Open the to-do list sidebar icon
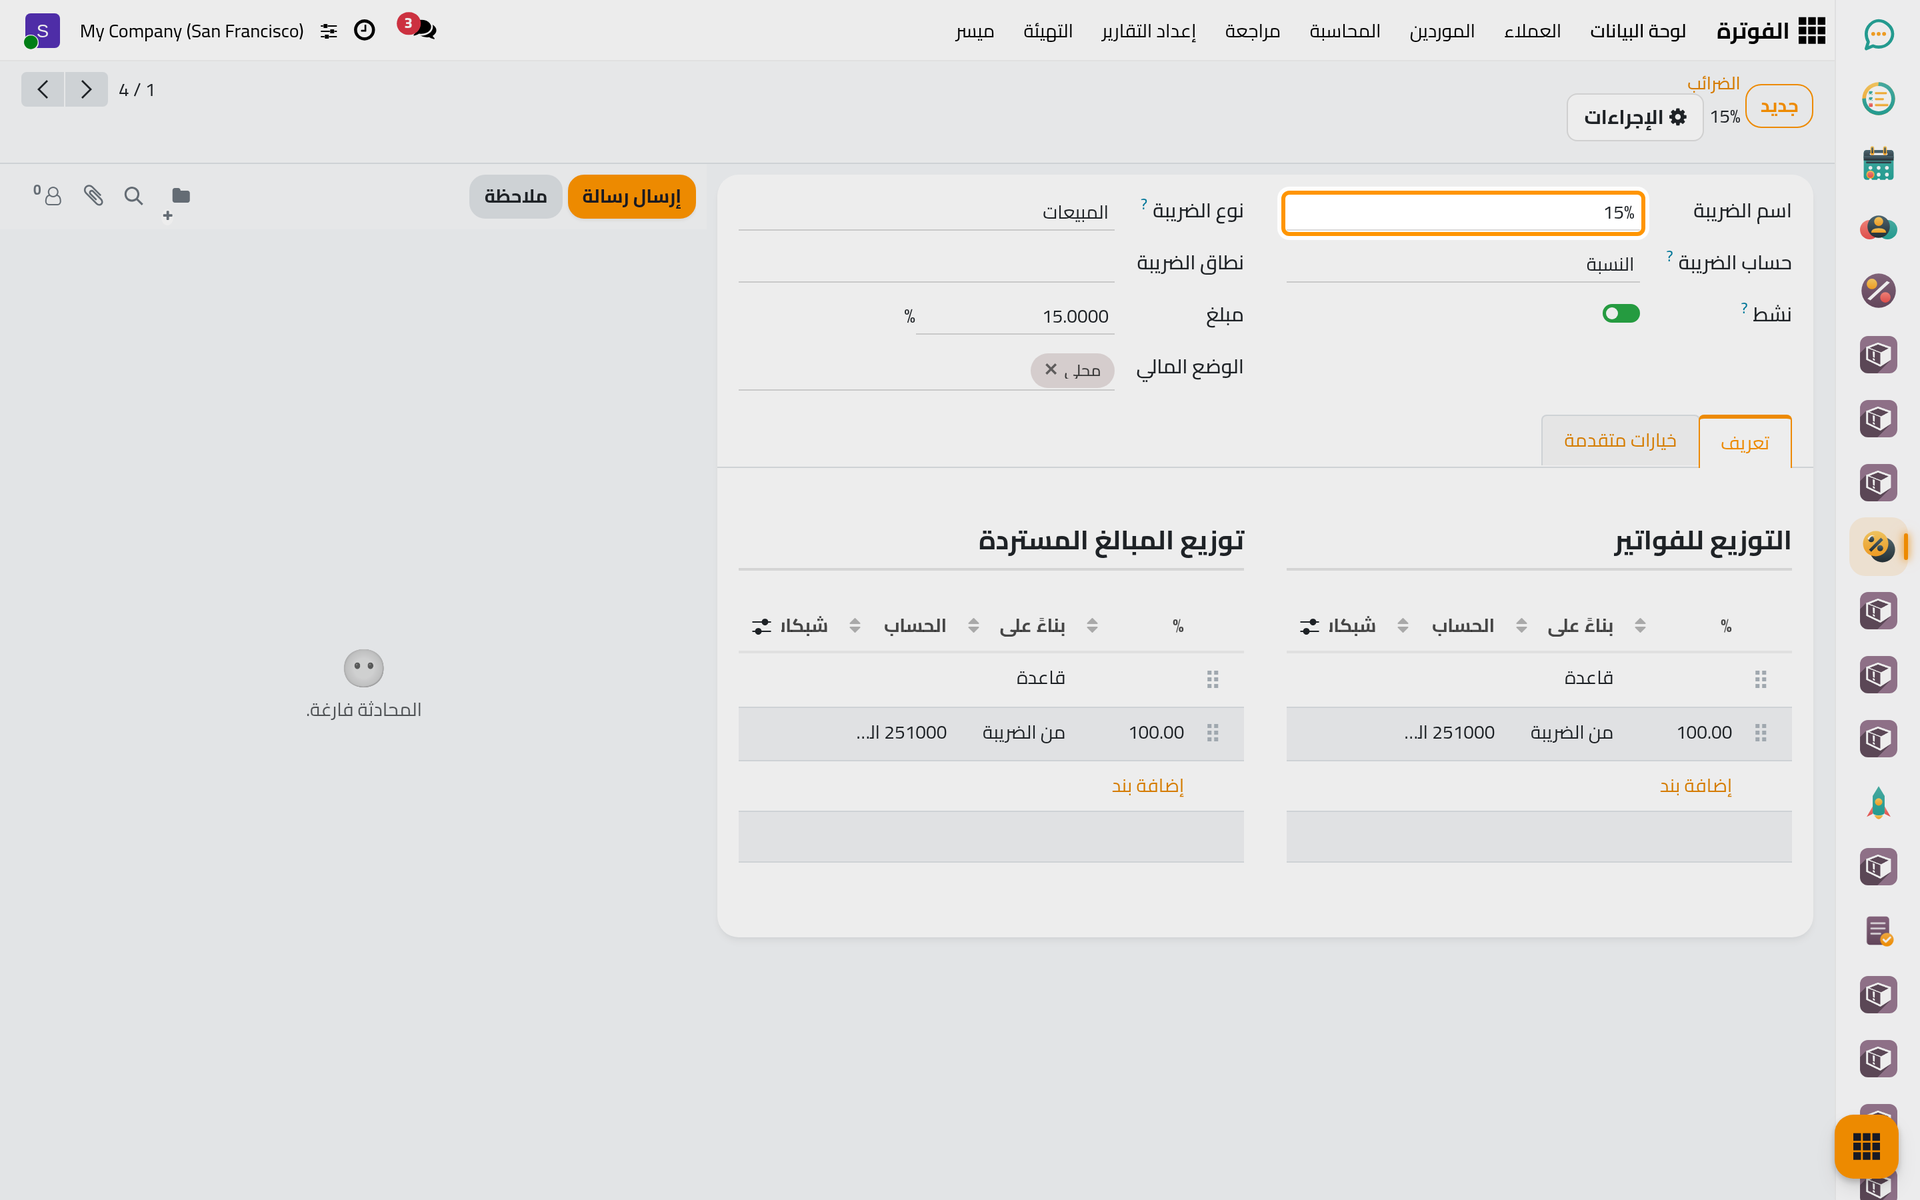Screen dimensions: 1920x1200 [x=1878, y=99]
